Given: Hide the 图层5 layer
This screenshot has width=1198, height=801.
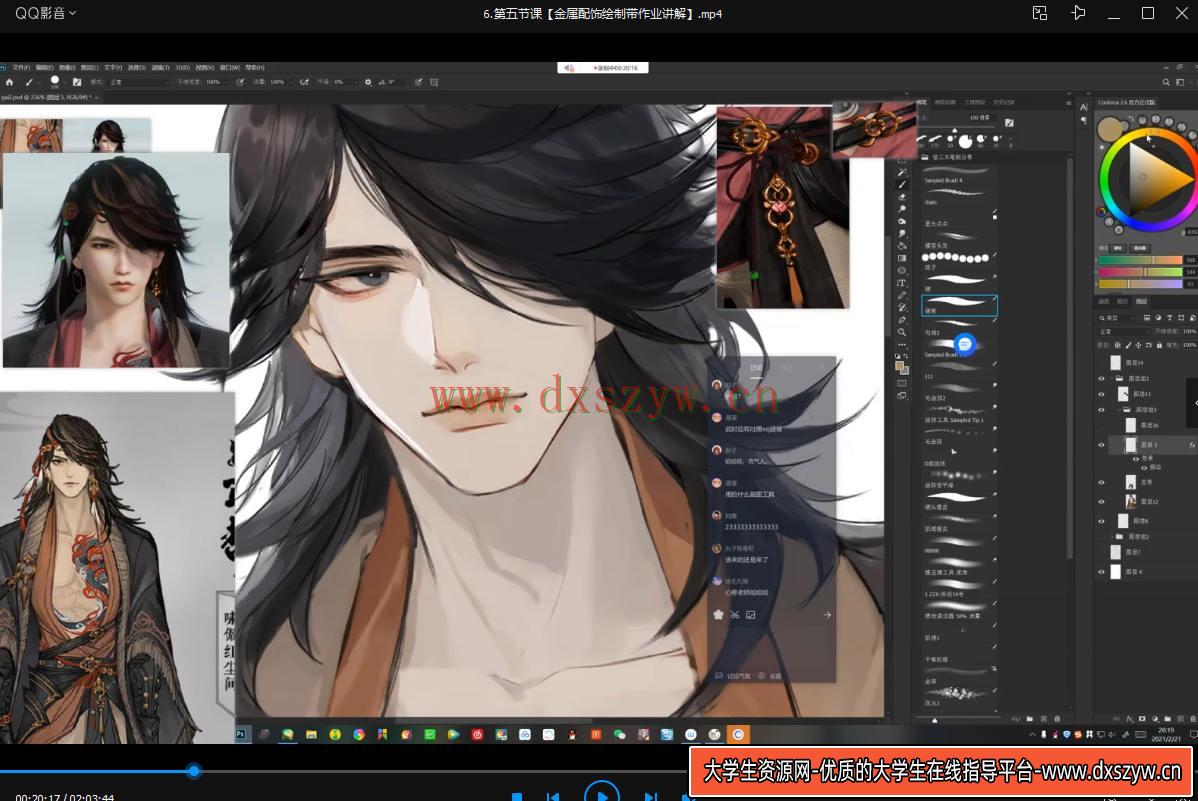Looking at the screenshot, I should 1102,445.
